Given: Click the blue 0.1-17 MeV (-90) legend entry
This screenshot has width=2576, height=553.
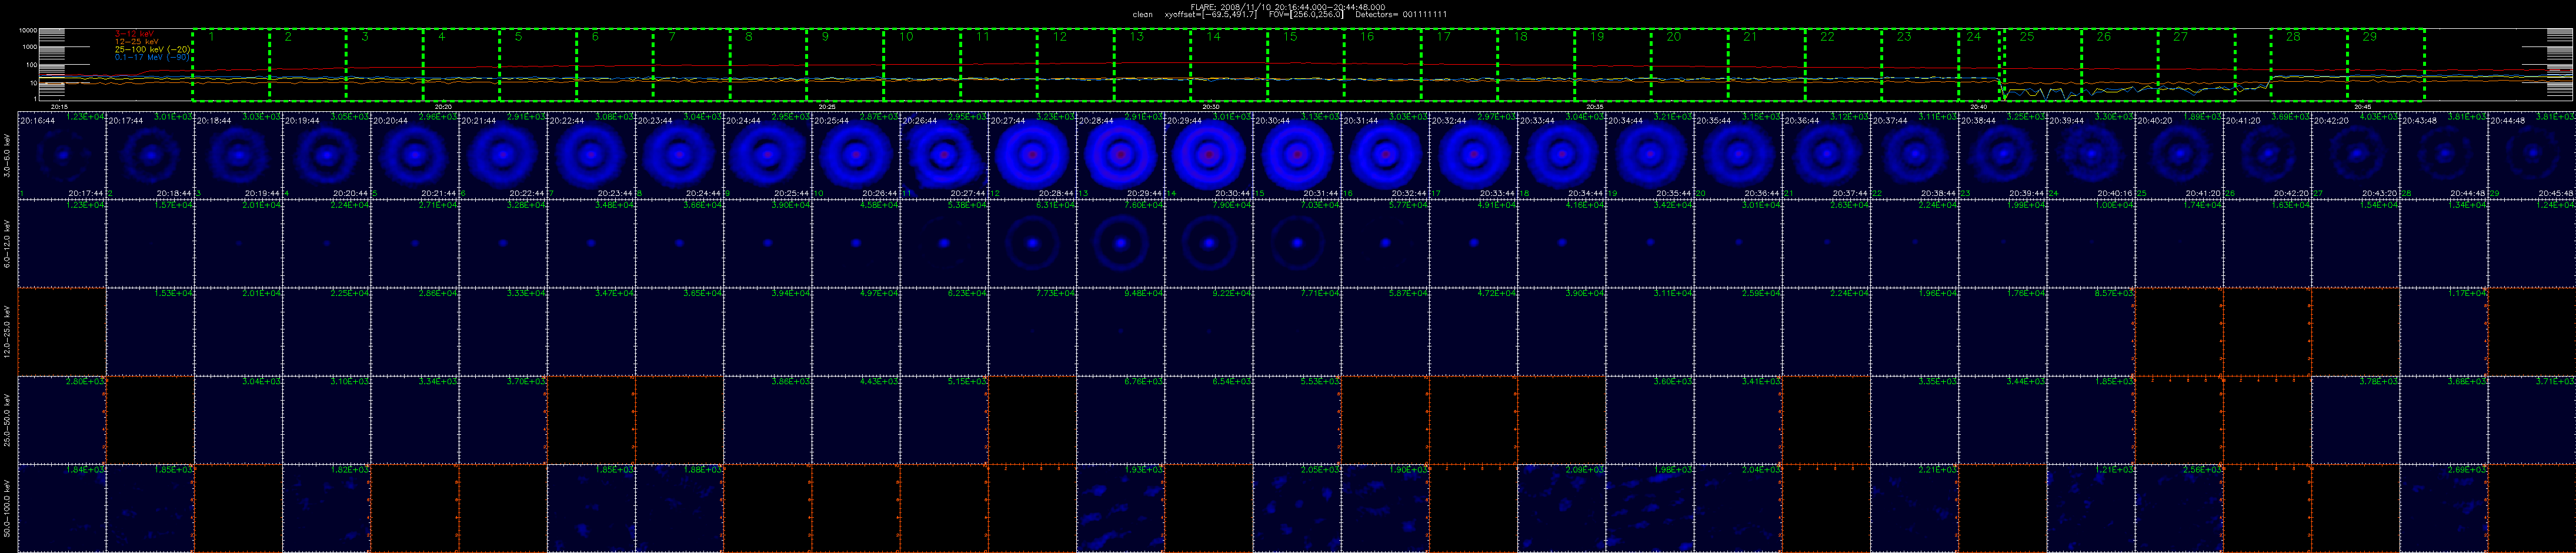Looking at the screenshot, I should point(153,57).
